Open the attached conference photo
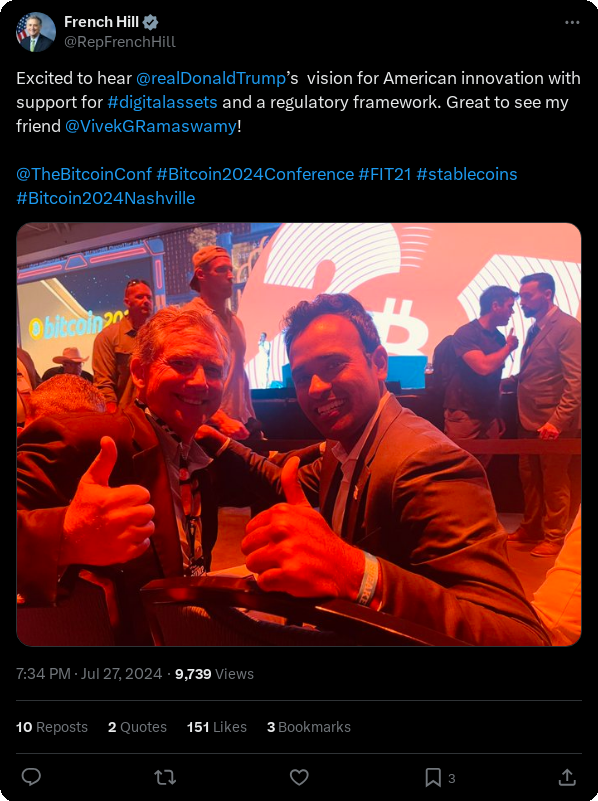Viewport: 598px width, 801px height. tap(299, 435)
